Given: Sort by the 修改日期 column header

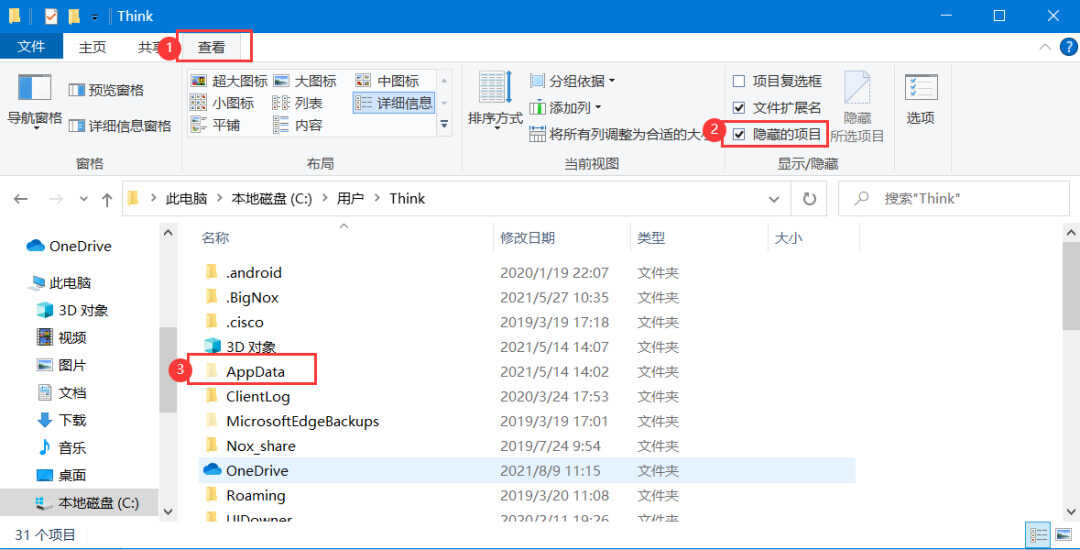Looking at the screenshot, I should click(562, 238).
